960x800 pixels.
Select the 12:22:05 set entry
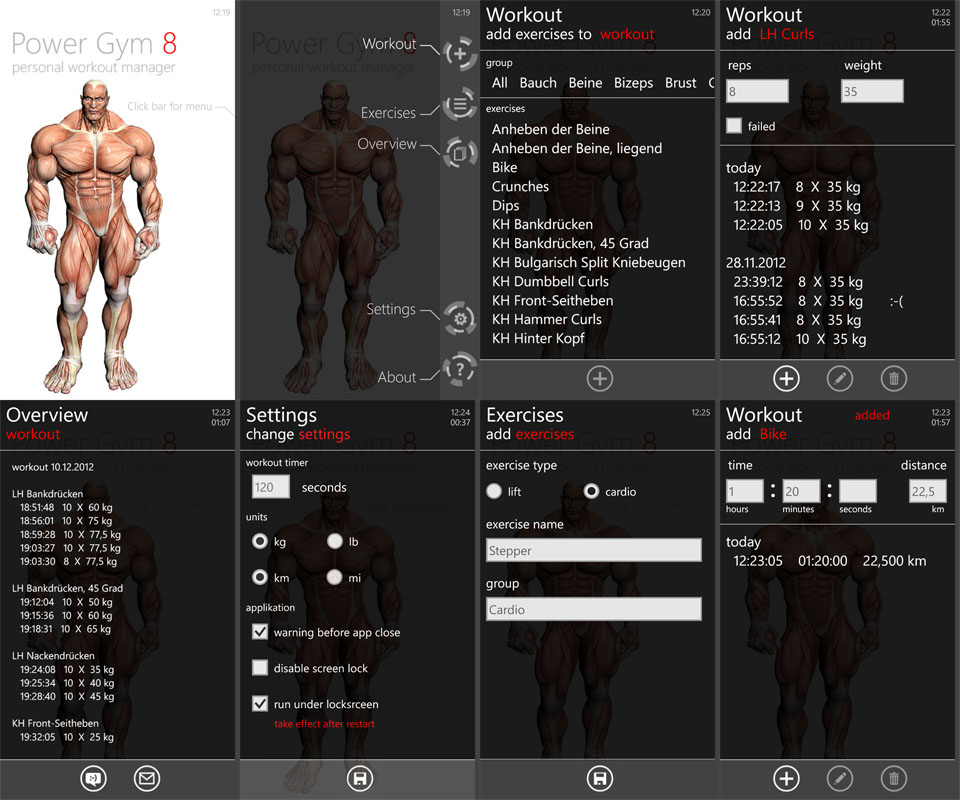click(x=801, y=225)
